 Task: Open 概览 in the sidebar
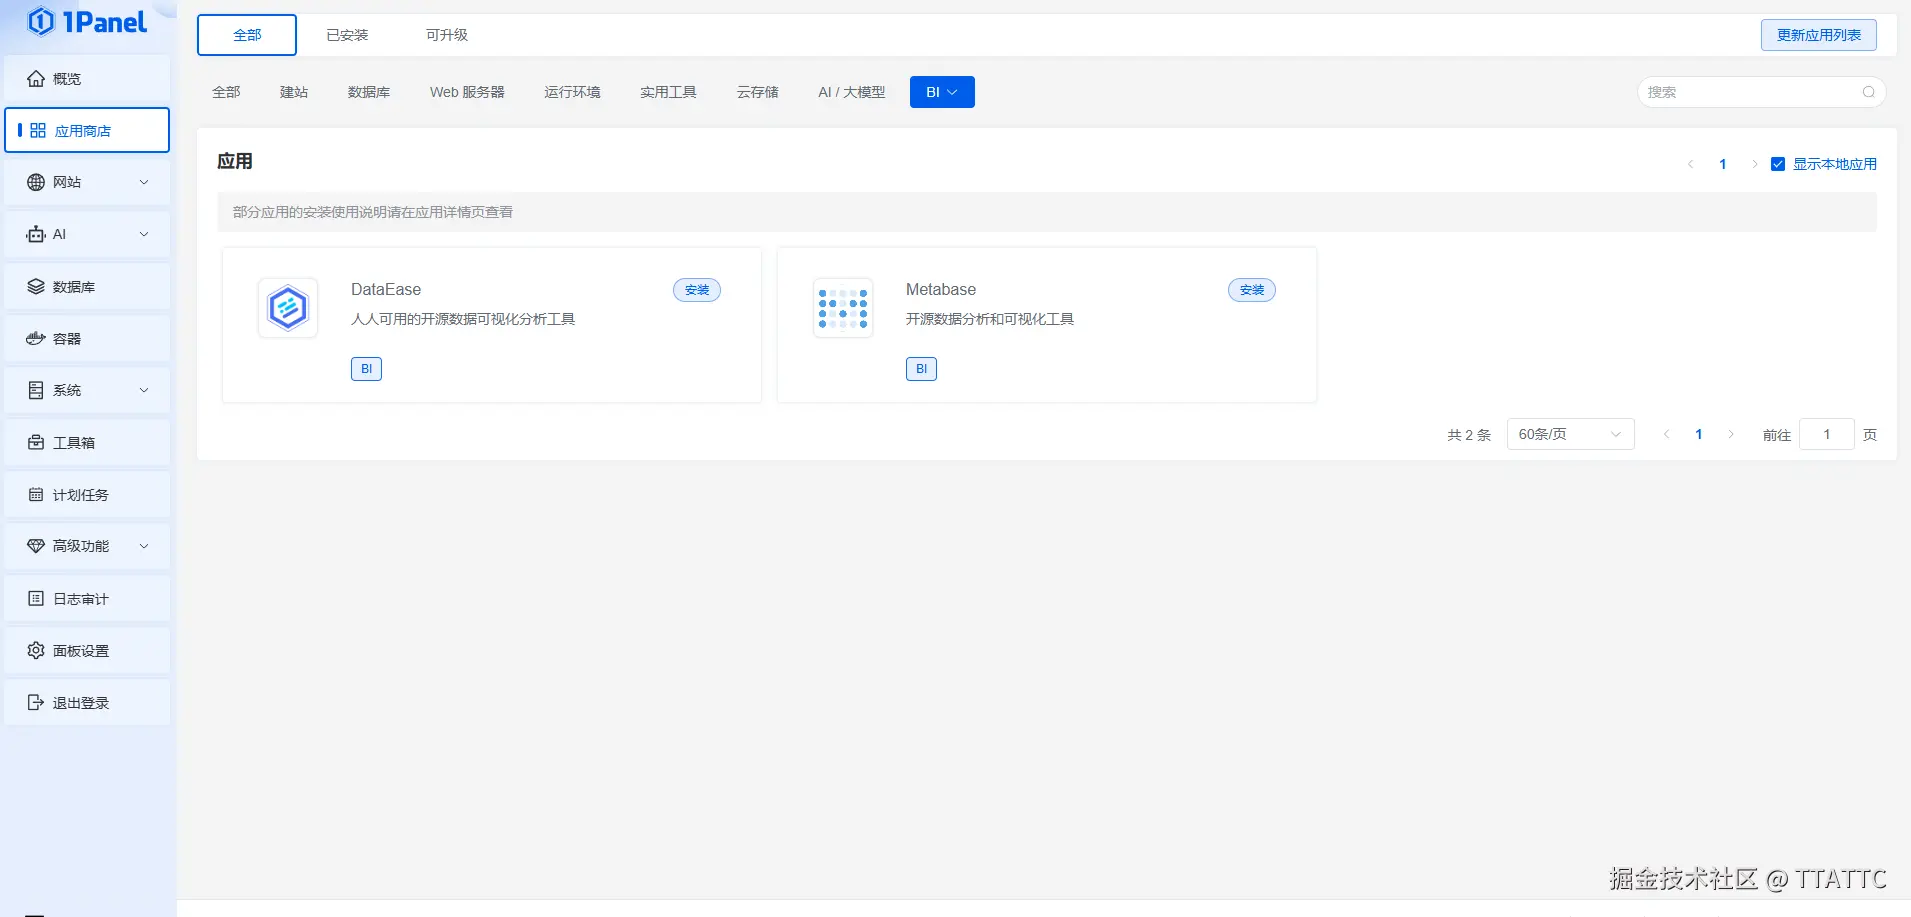[x=87, y=79]
